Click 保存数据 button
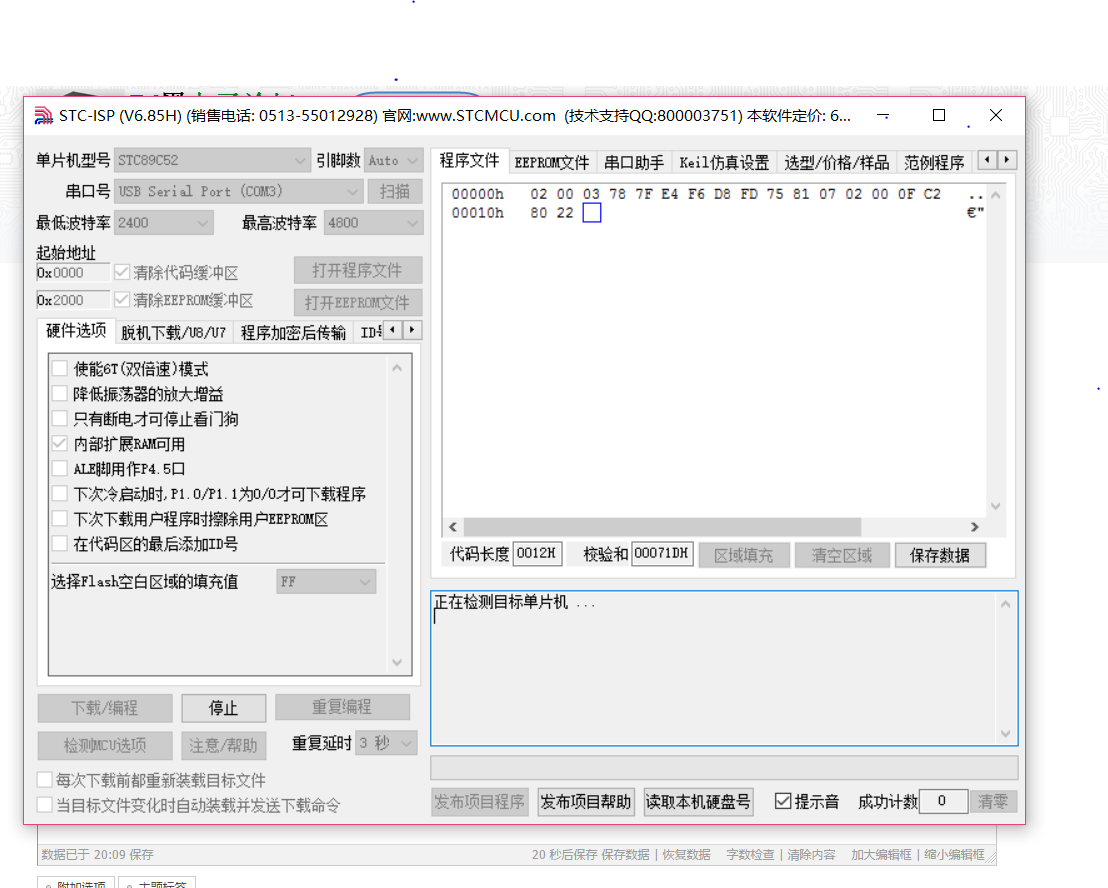The image size is (1108, 888). point(939,555)
